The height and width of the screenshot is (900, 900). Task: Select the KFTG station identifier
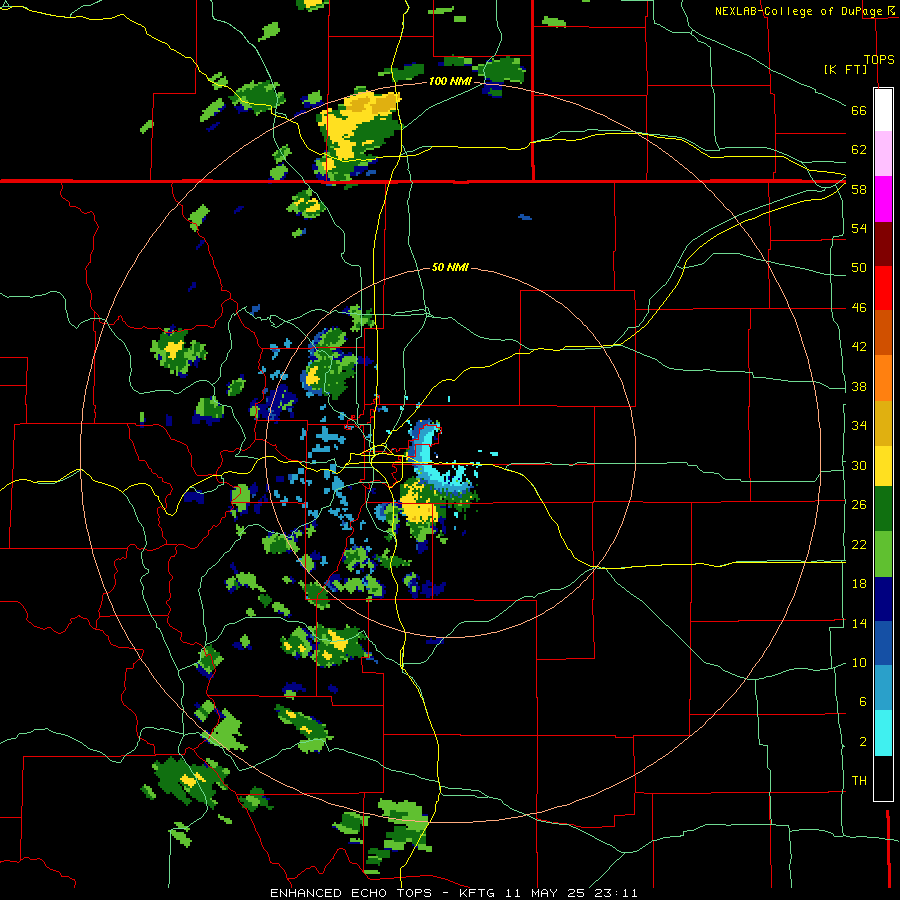478,893
